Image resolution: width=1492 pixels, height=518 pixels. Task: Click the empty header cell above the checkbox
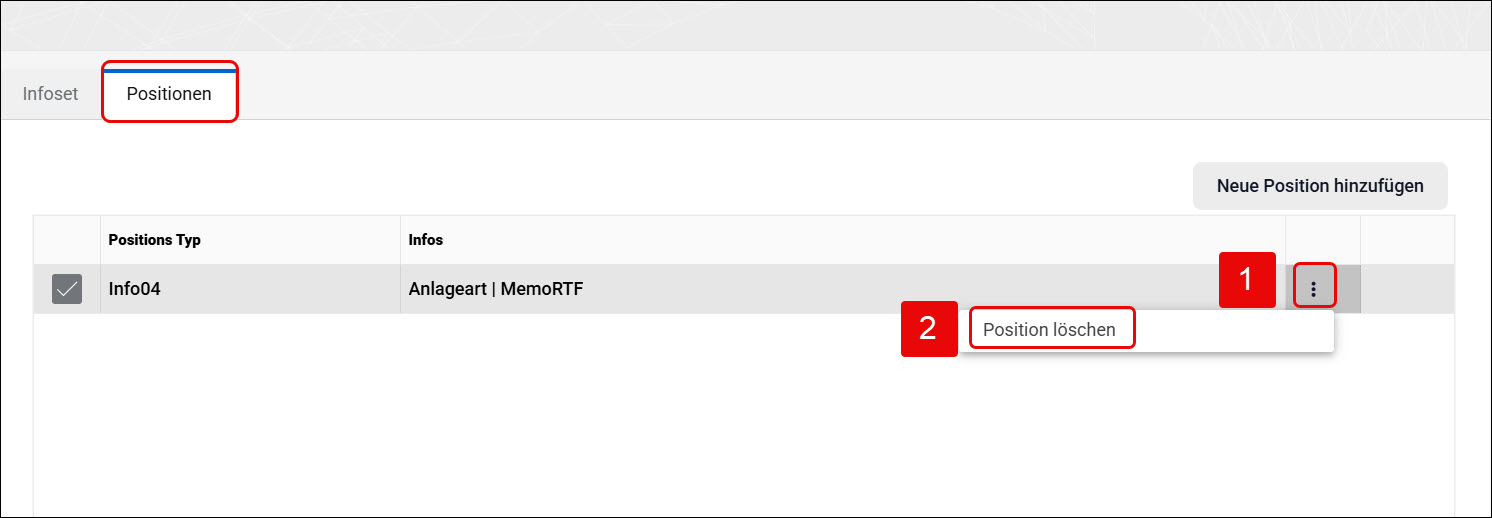67,240
